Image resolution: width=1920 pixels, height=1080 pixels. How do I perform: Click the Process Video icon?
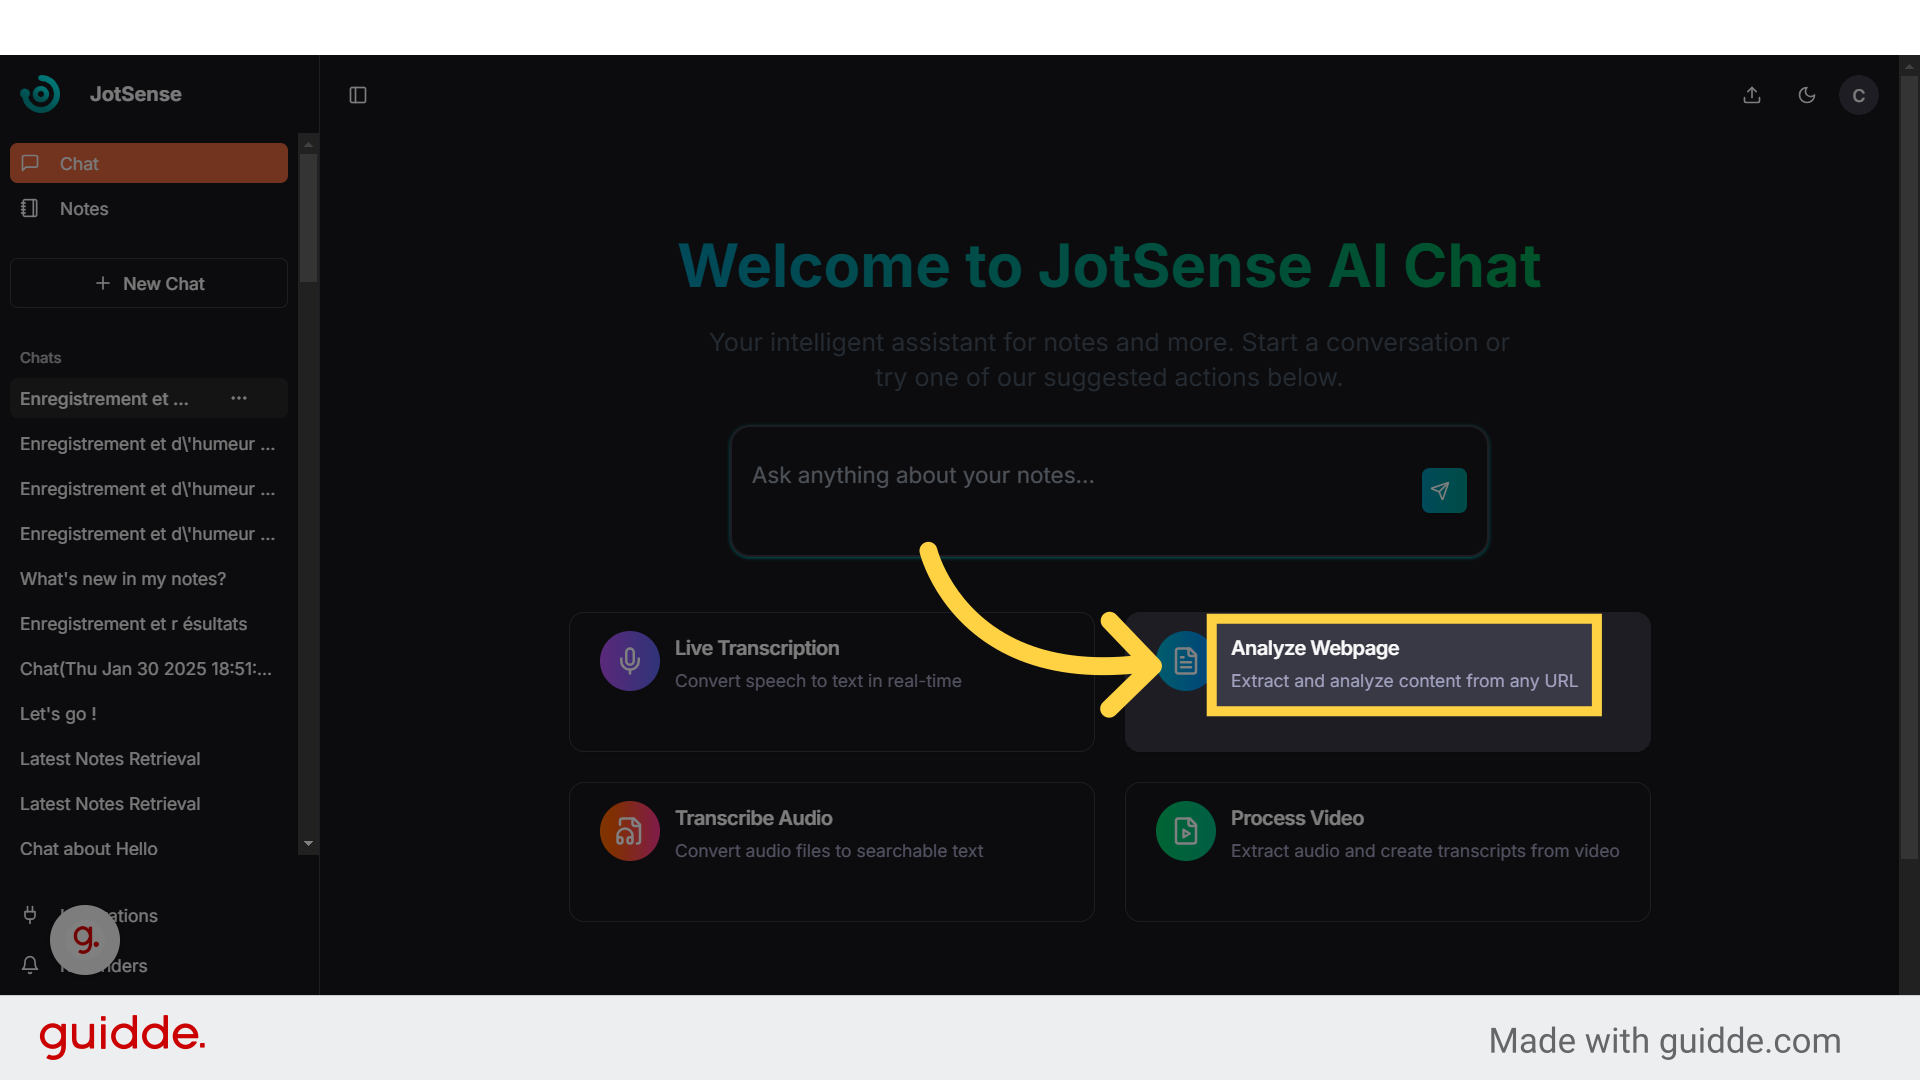pyautogui.click(x=1184, y=832)
